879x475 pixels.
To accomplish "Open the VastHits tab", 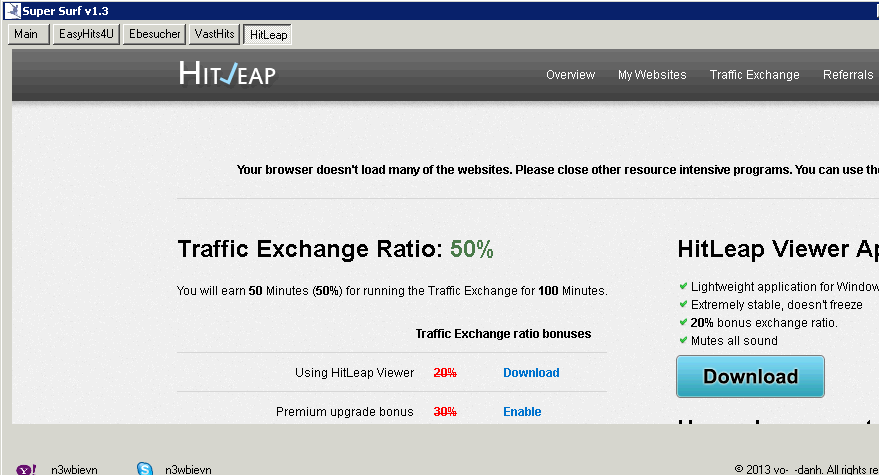I will coord(215,34).
